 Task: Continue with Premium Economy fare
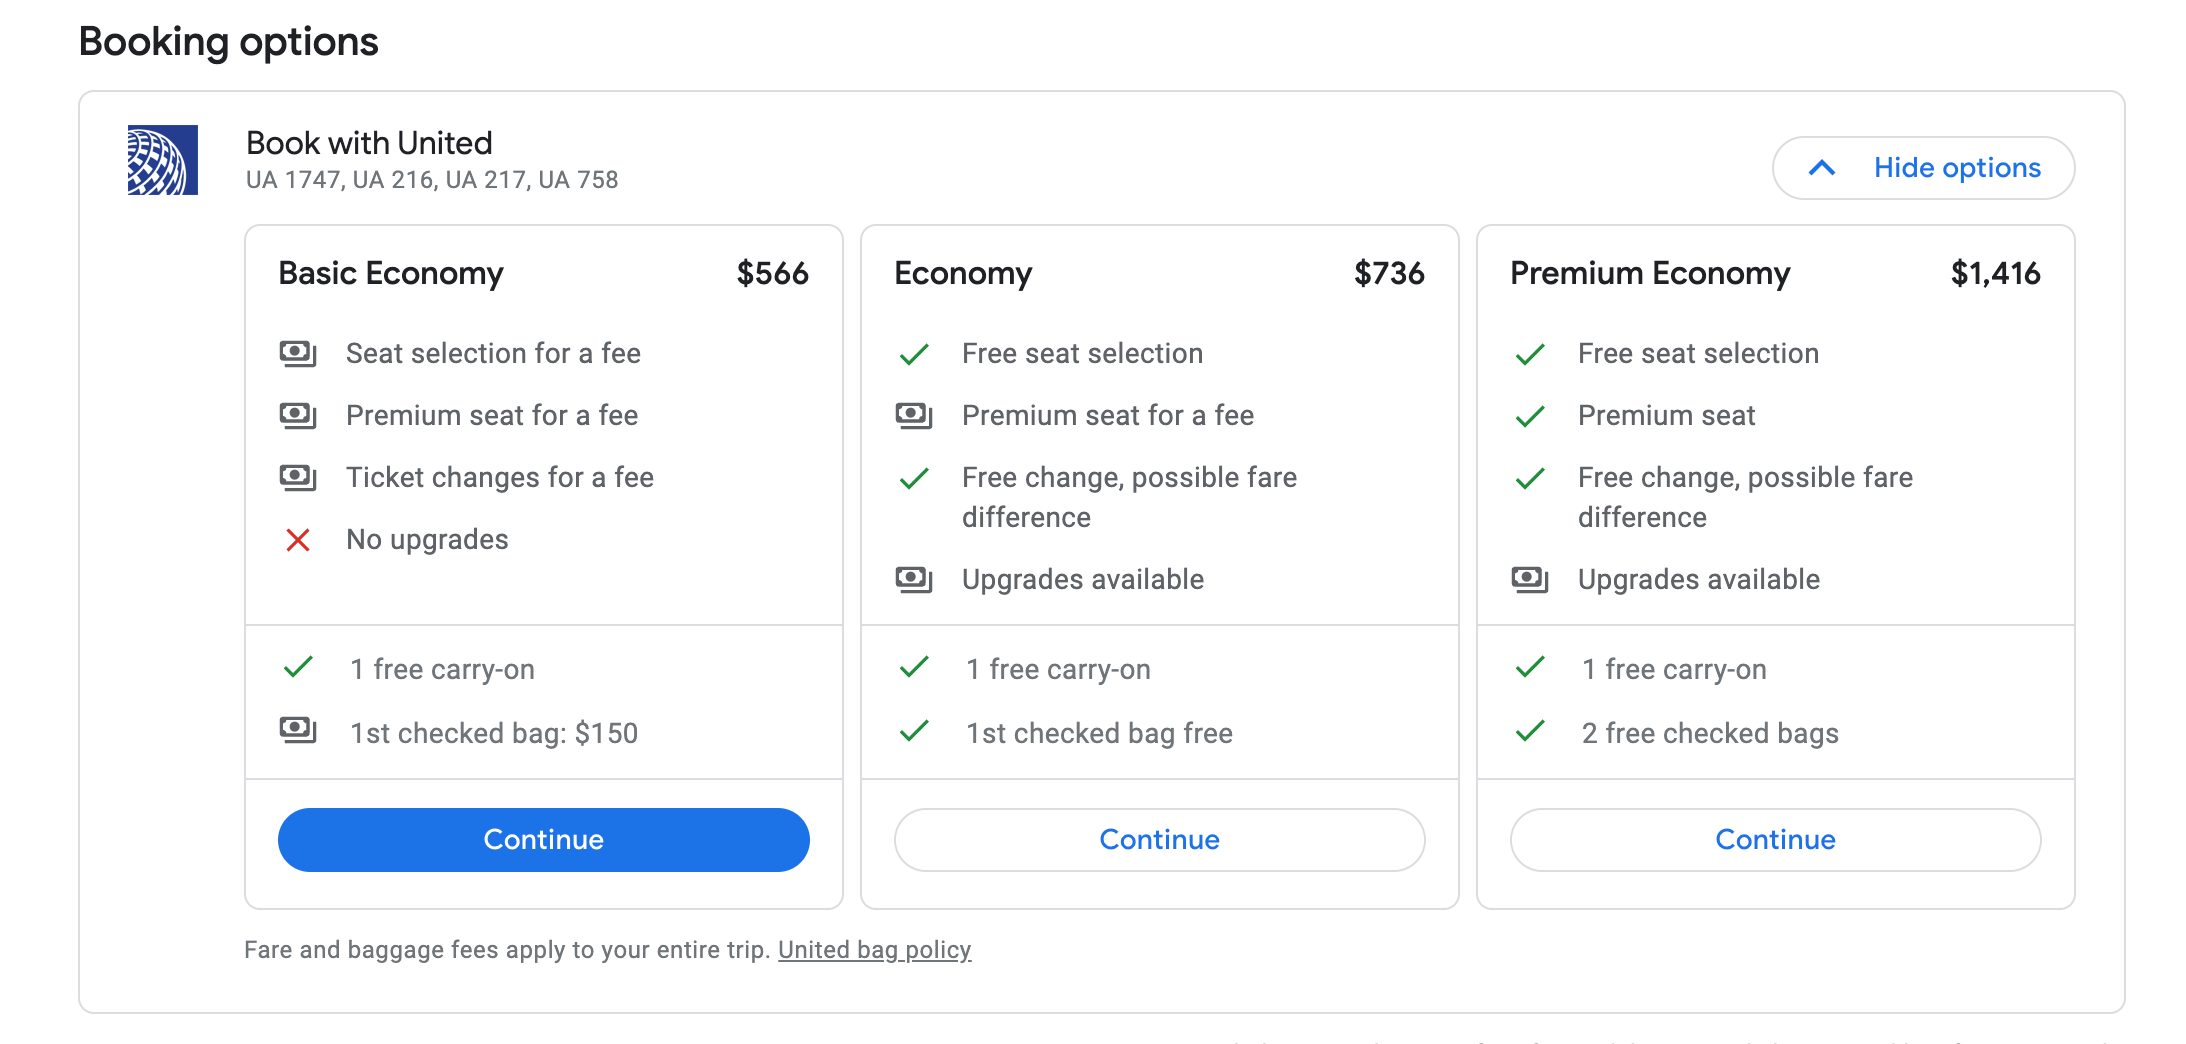coord(1775,840)
